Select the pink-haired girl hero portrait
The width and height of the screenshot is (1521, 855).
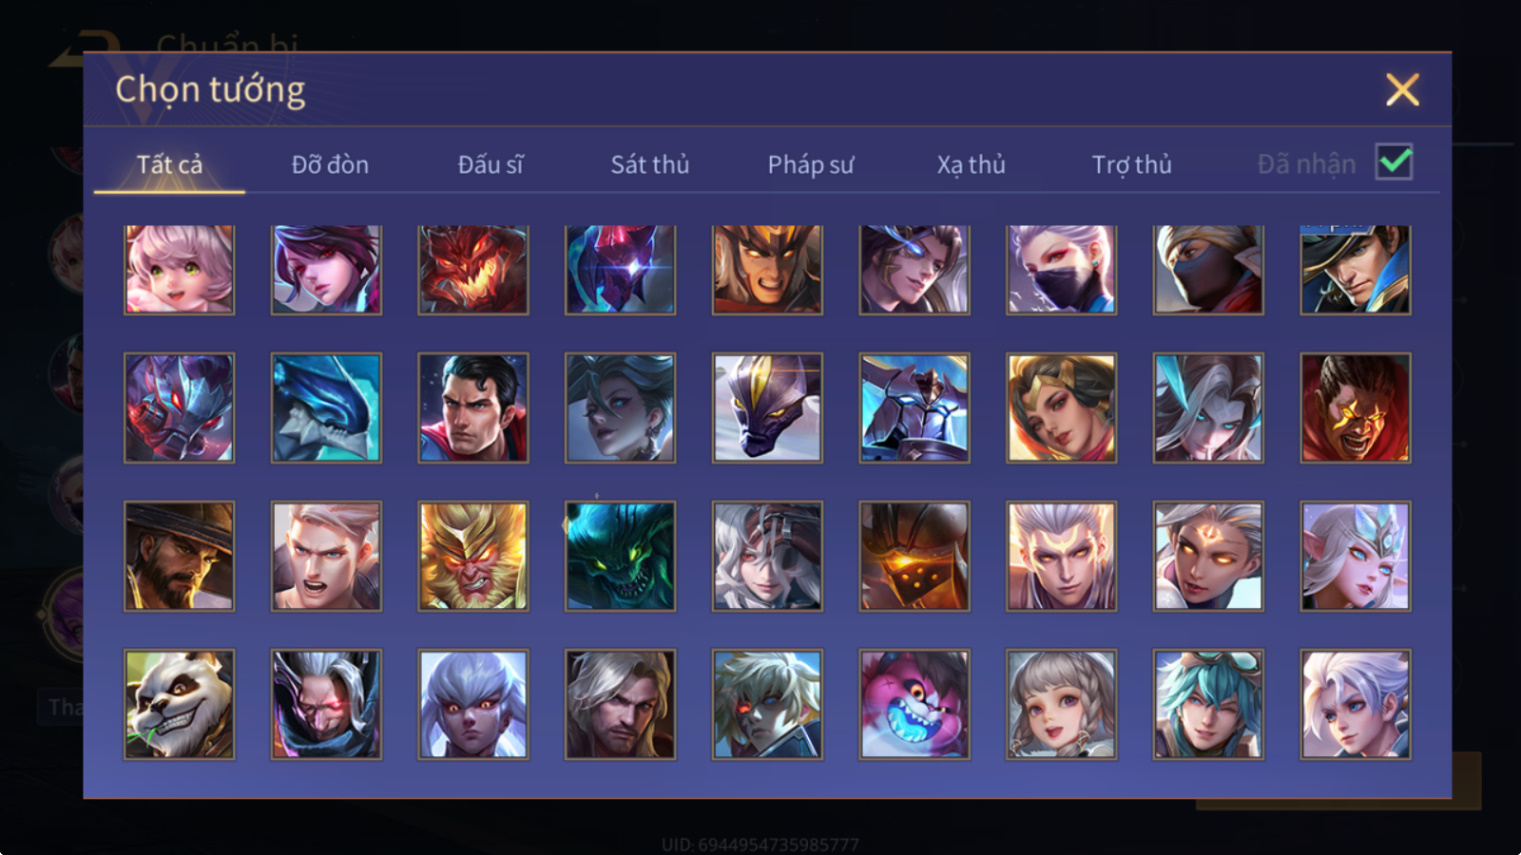point(179,269)
